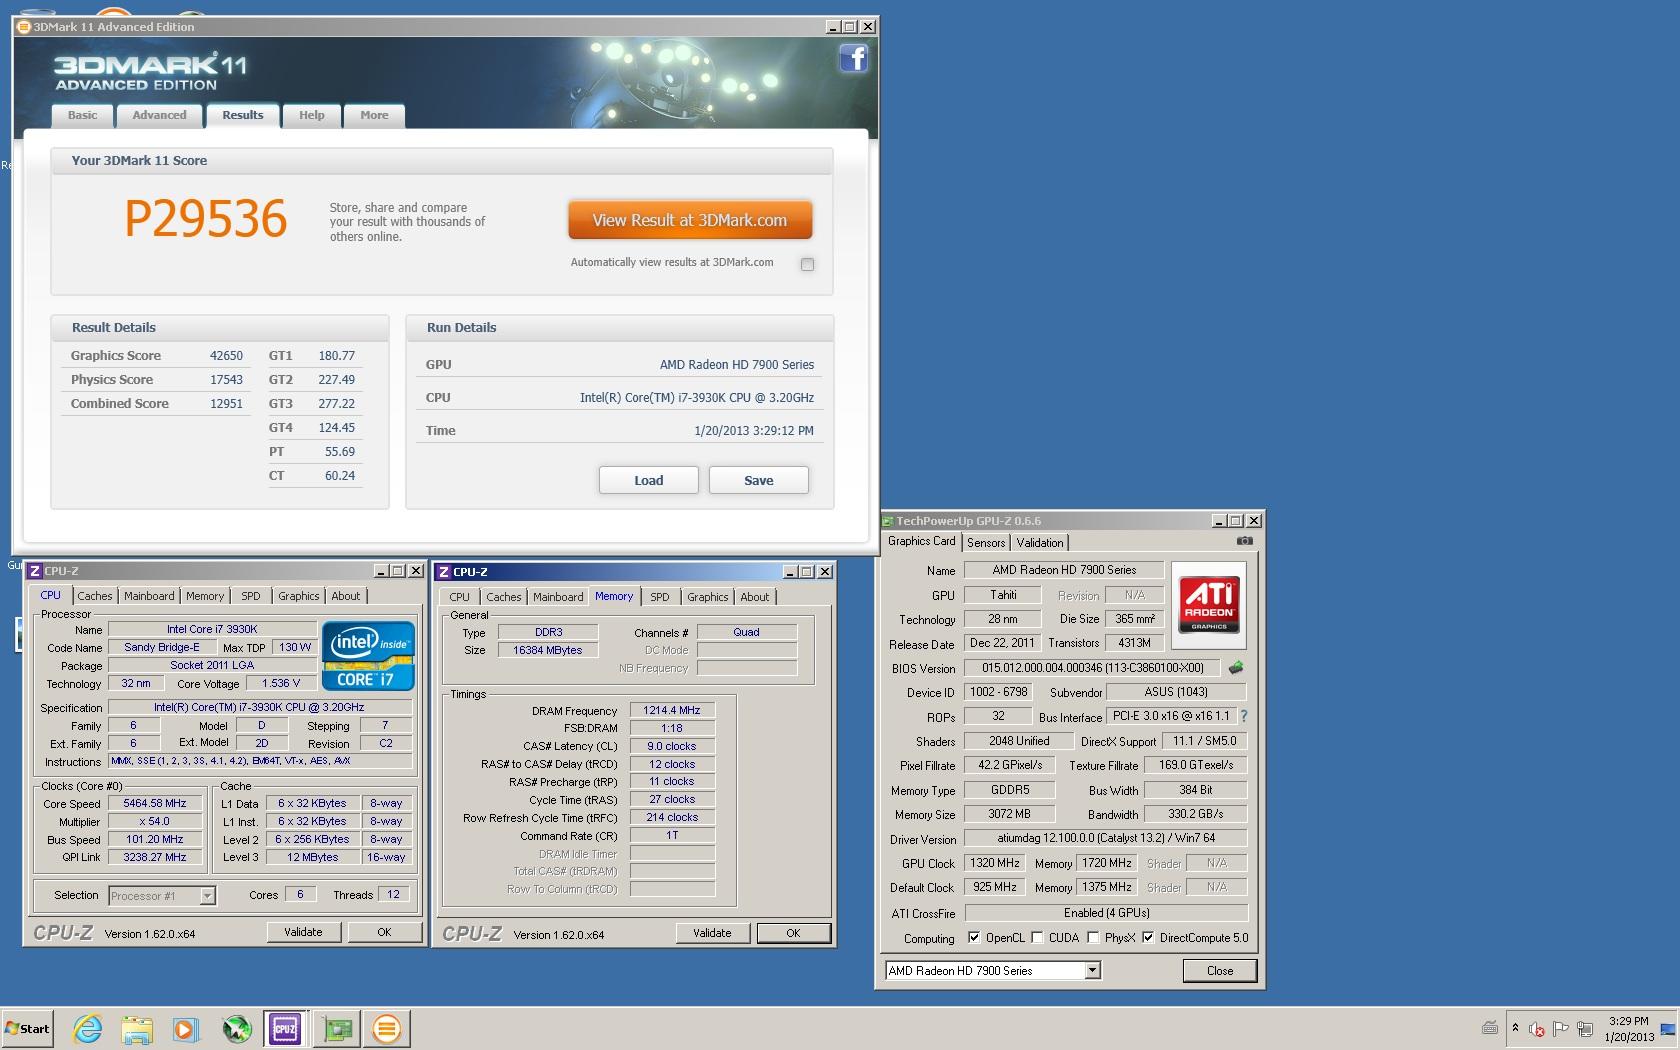
Task: Click the network tray icon
Action: (x=1585, y=1029)
